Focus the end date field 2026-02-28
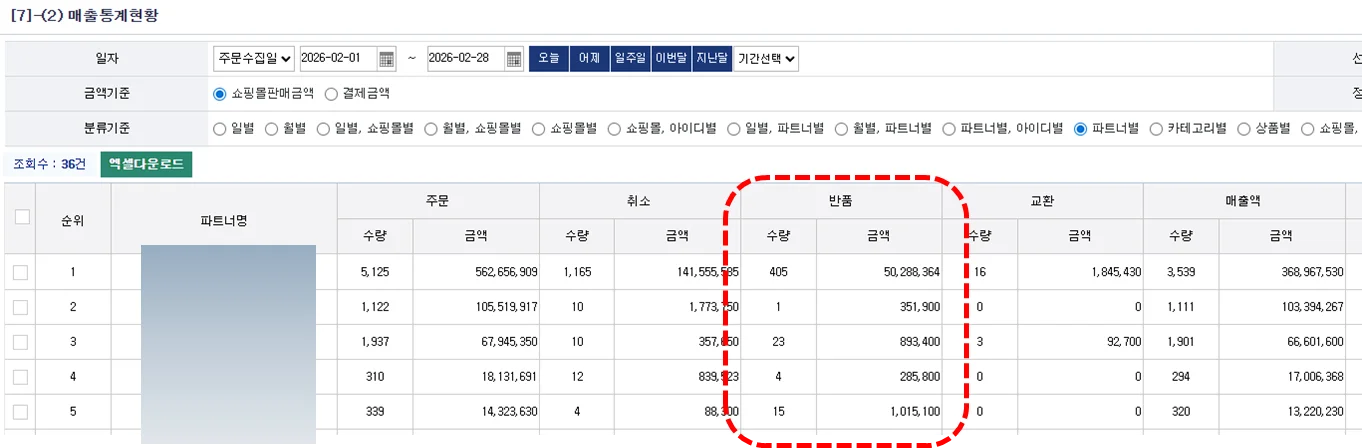Screen dimensions: 1362x448 click(x=465, y=59)
